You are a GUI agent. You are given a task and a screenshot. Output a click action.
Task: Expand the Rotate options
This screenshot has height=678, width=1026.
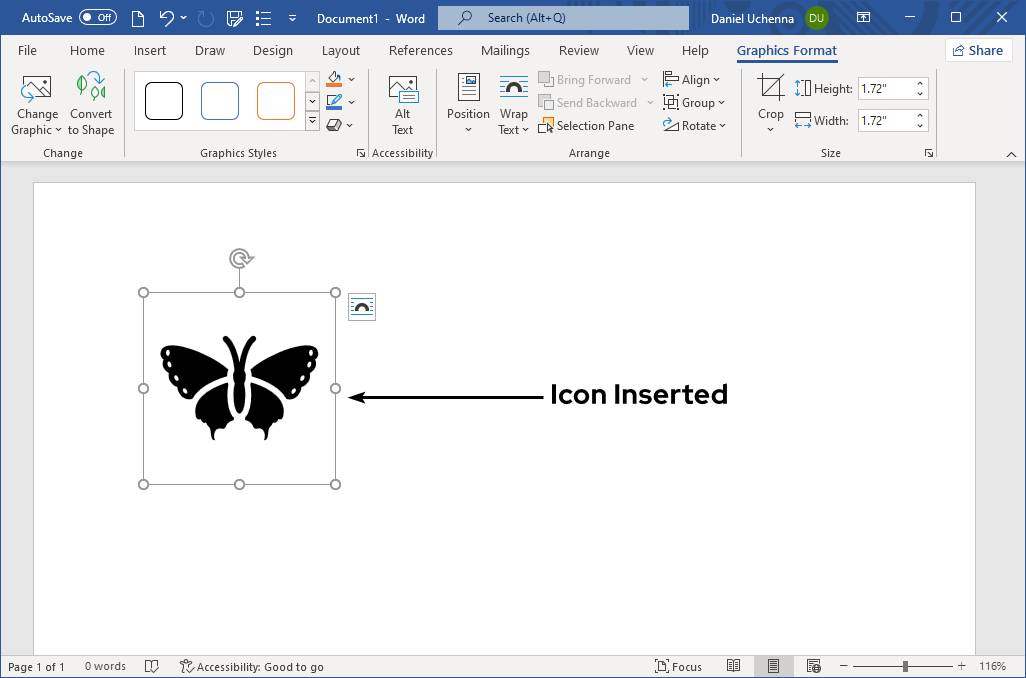pyautogui.click(x=695, y=125)
